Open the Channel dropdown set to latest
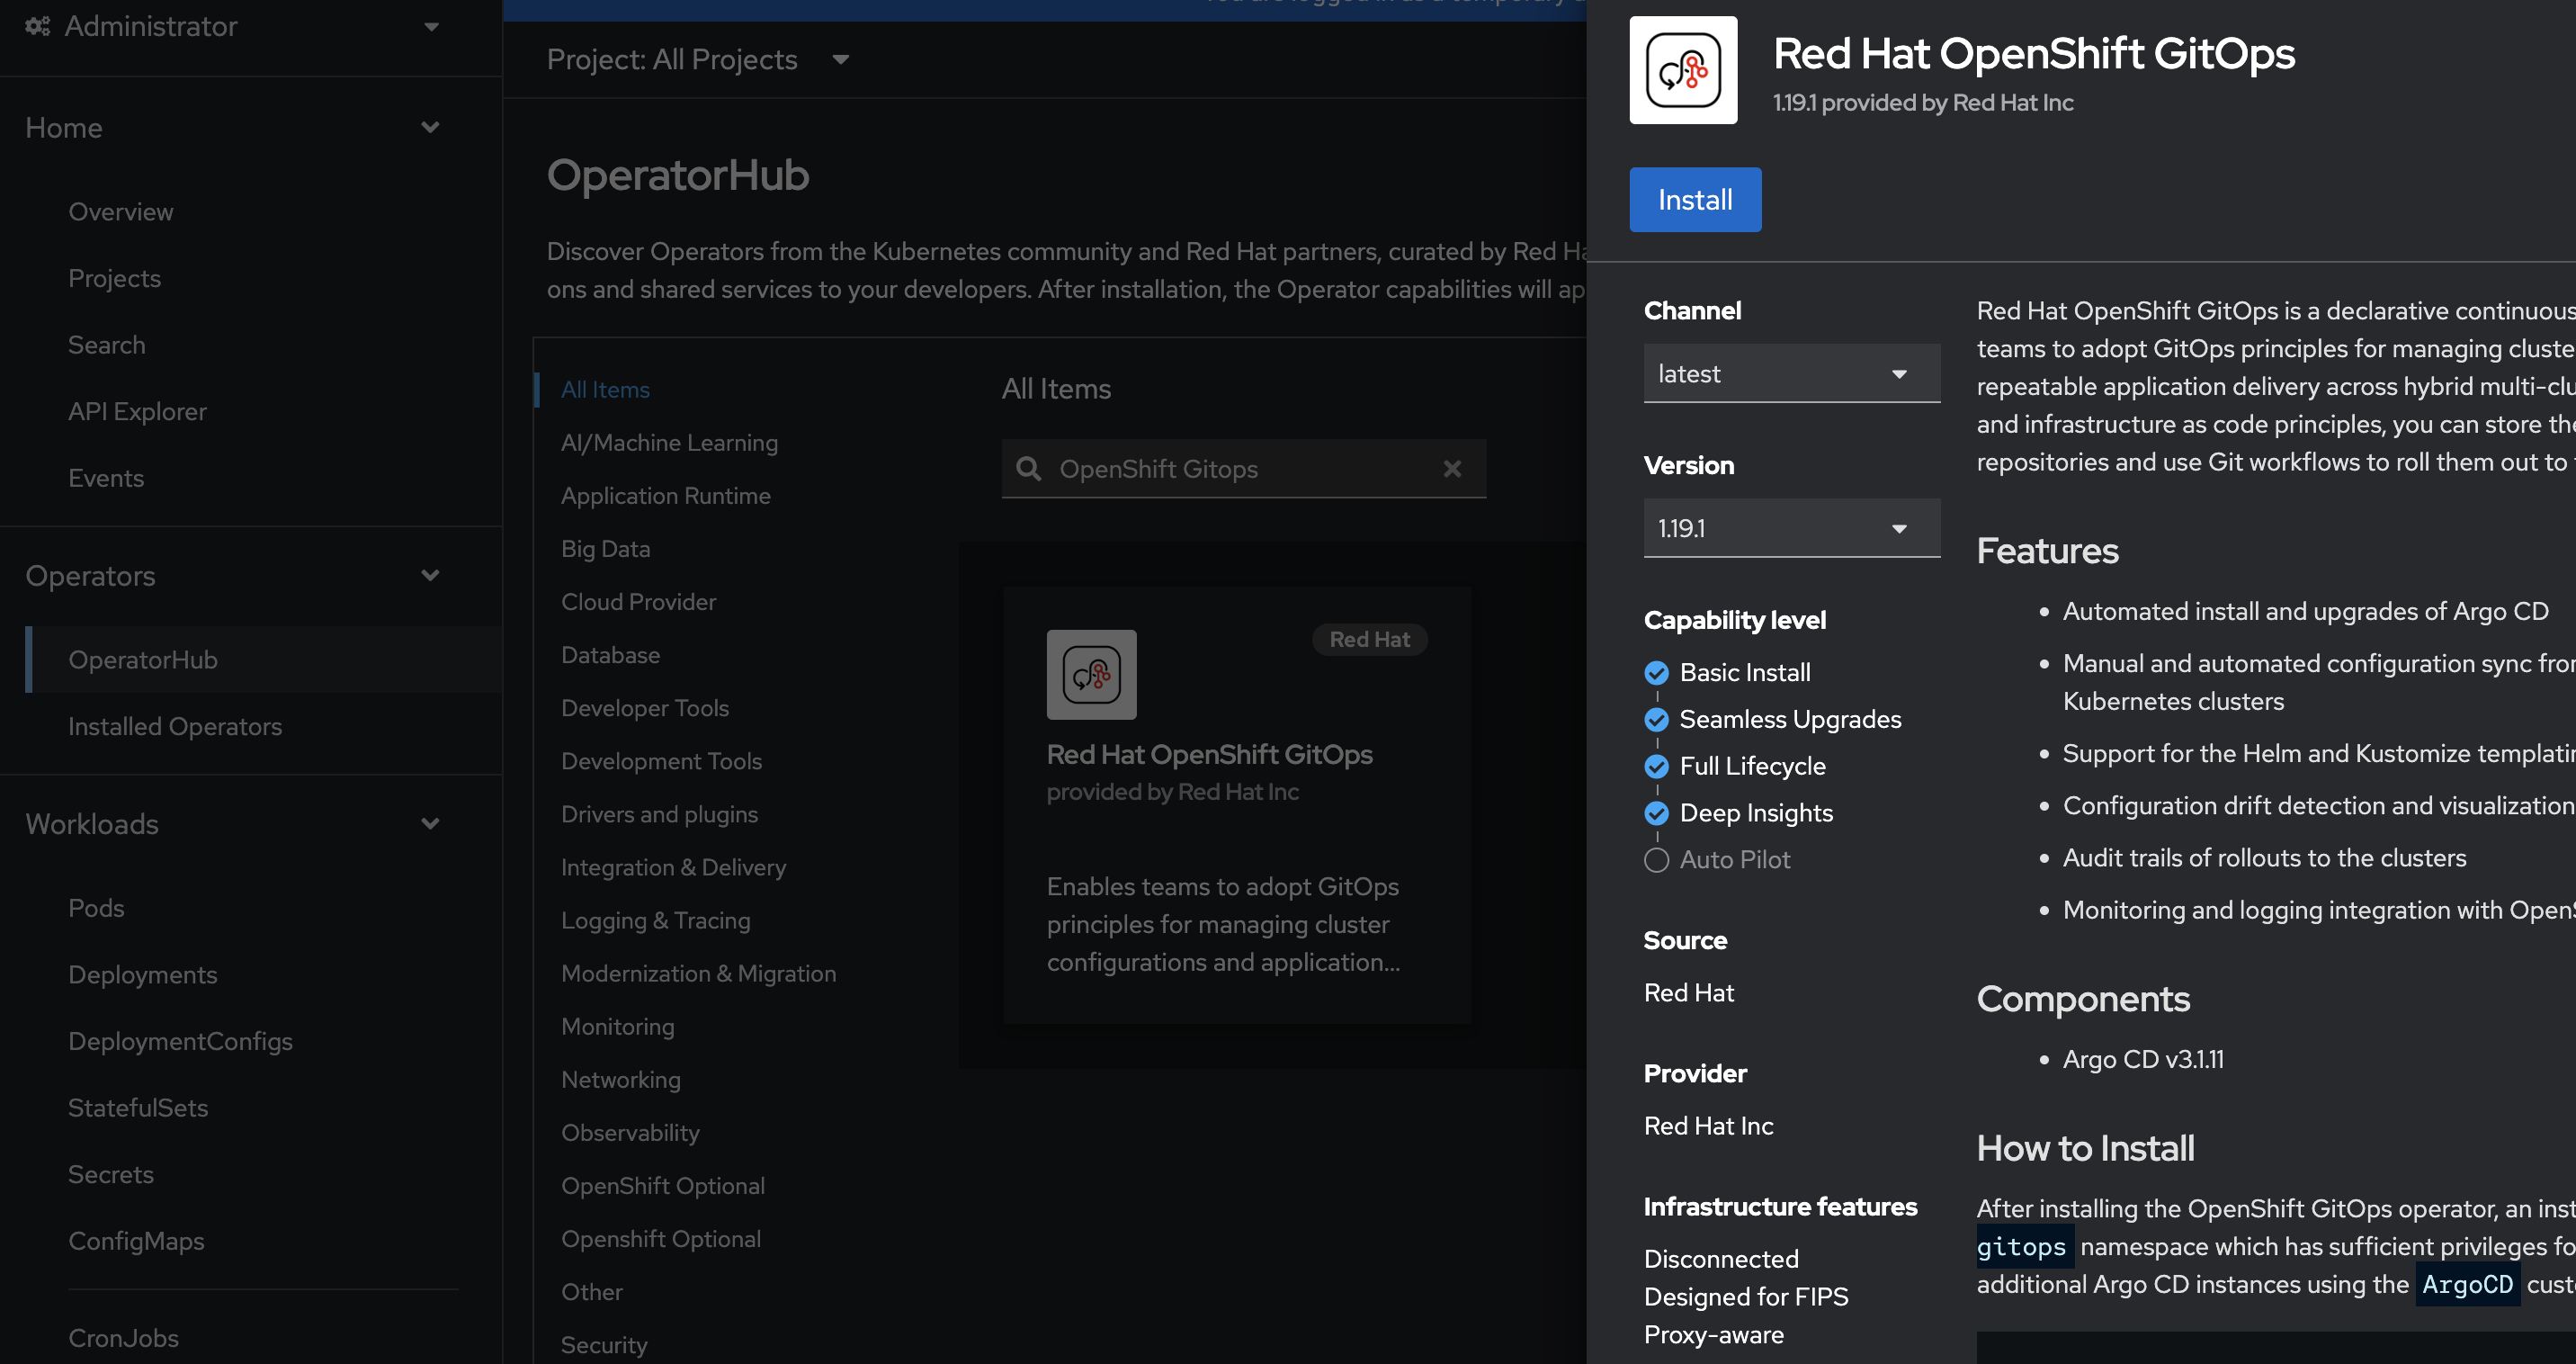This screenshot has width=2576, height=1364. point(1790,374)
